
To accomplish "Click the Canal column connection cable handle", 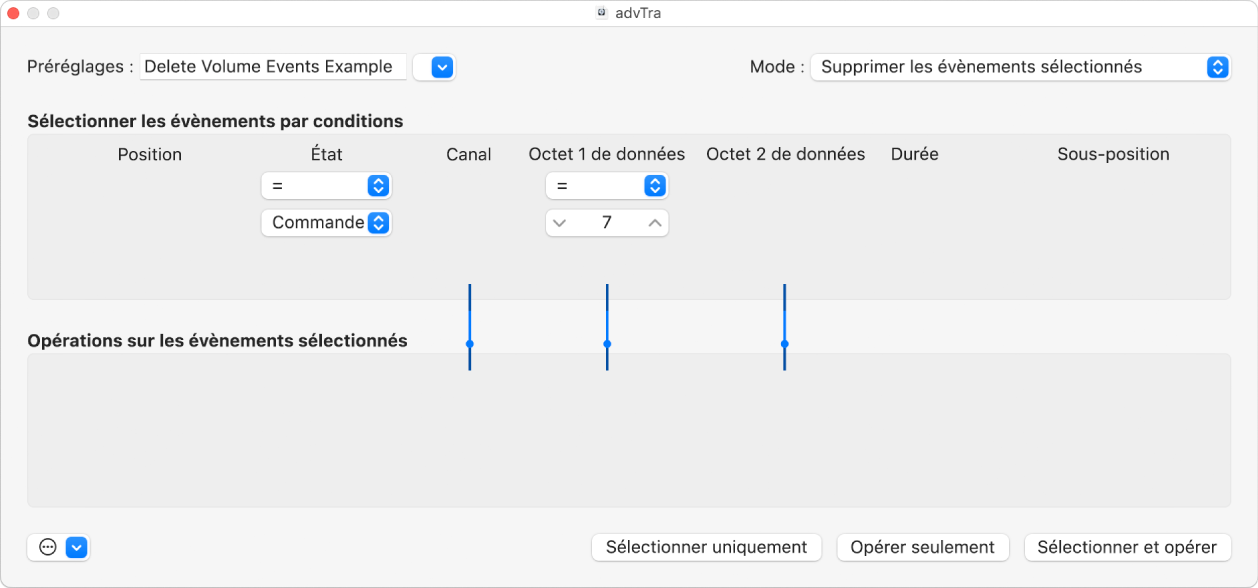I will pos(469,345).
